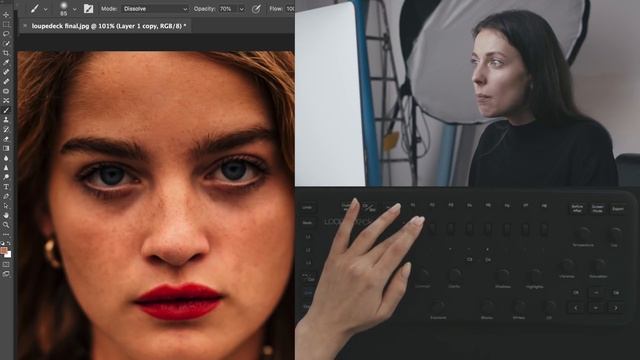Toggle pressure control for opacity
Screen dimensions: 640x360
tap(256, 9)
